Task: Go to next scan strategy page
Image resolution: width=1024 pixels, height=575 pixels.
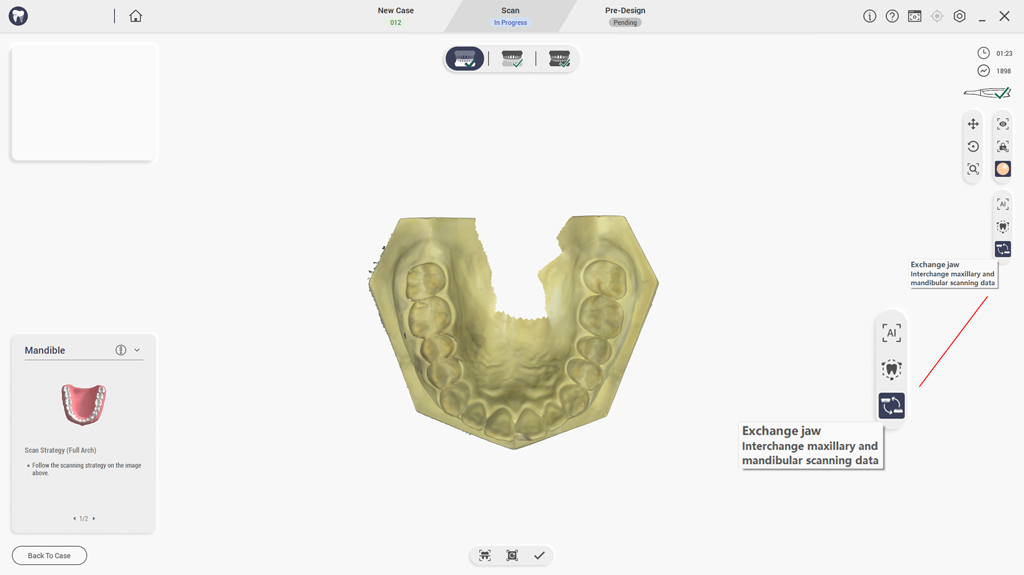Action: coord(94,519)
